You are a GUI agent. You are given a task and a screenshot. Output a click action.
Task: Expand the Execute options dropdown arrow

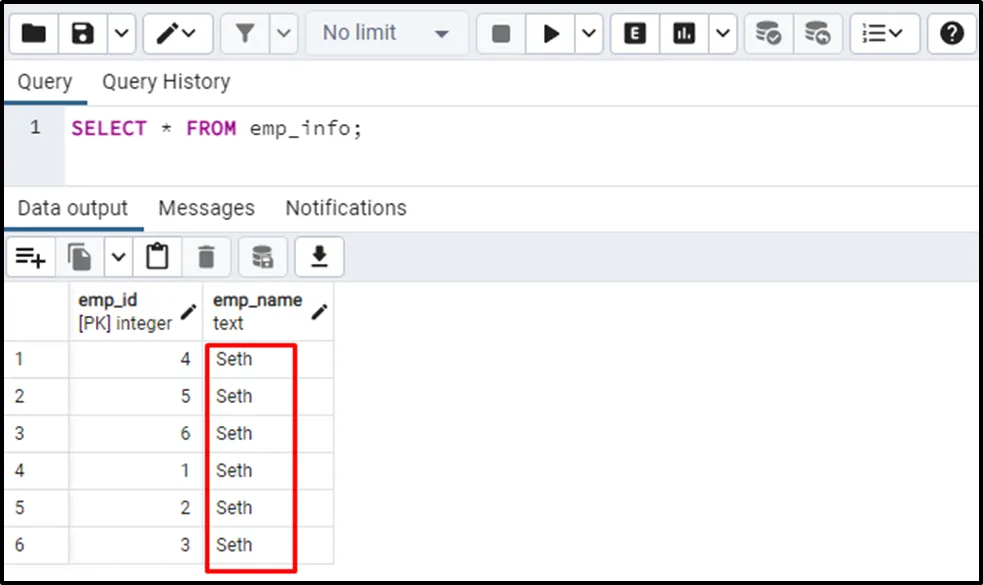coord(588,34)
